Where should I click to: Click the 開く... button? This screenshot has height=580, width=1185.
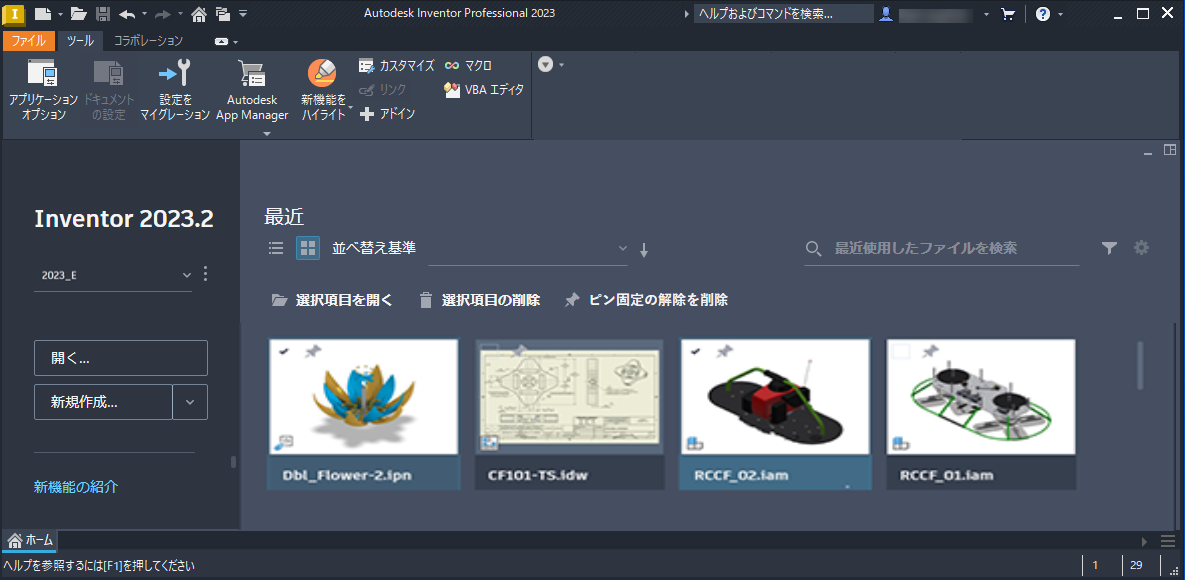click(121, 358)
